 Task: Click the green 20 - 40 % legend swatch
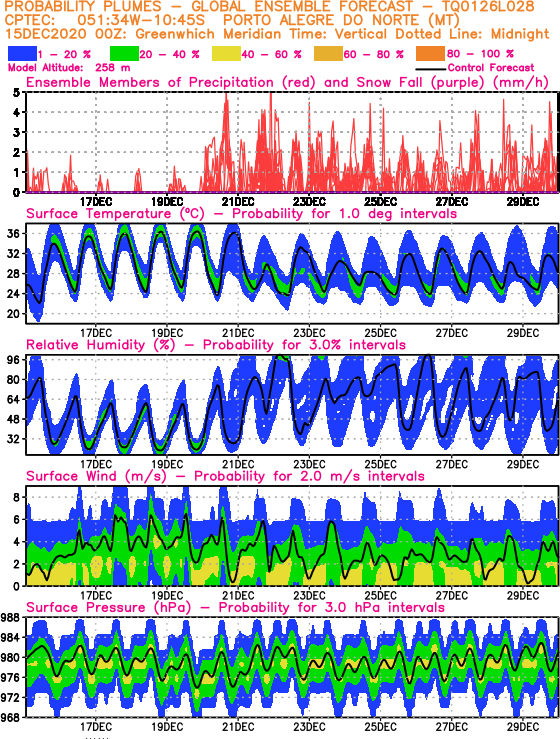tap(124, 54)
